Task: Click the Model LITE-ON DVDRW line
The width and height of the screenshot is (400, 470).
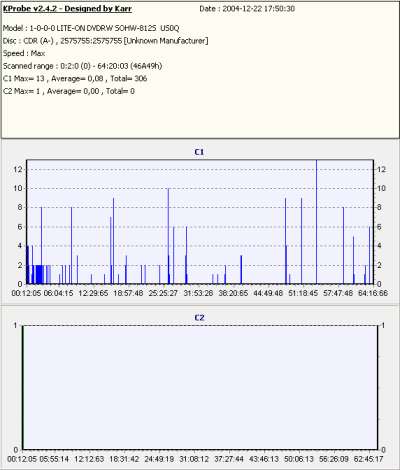Action: click(91, 28)
